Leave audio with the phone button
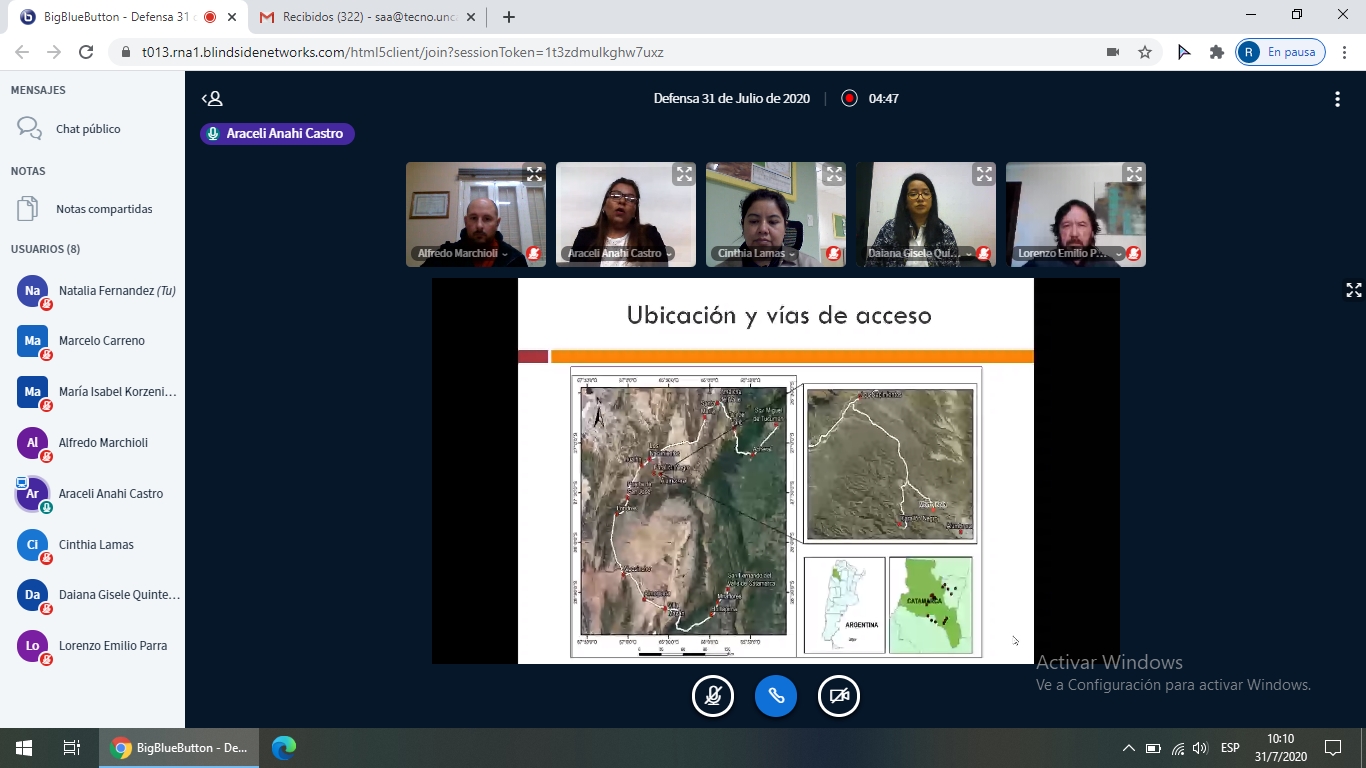 coord(775,697)
